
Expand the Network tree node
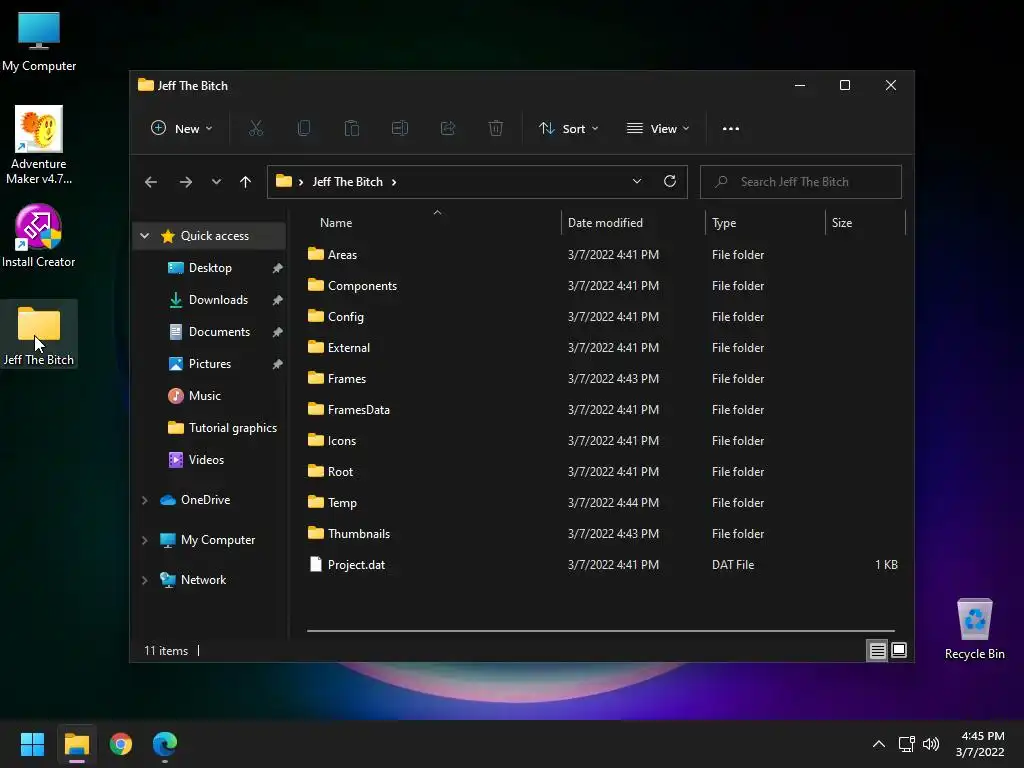coord(144,580)
